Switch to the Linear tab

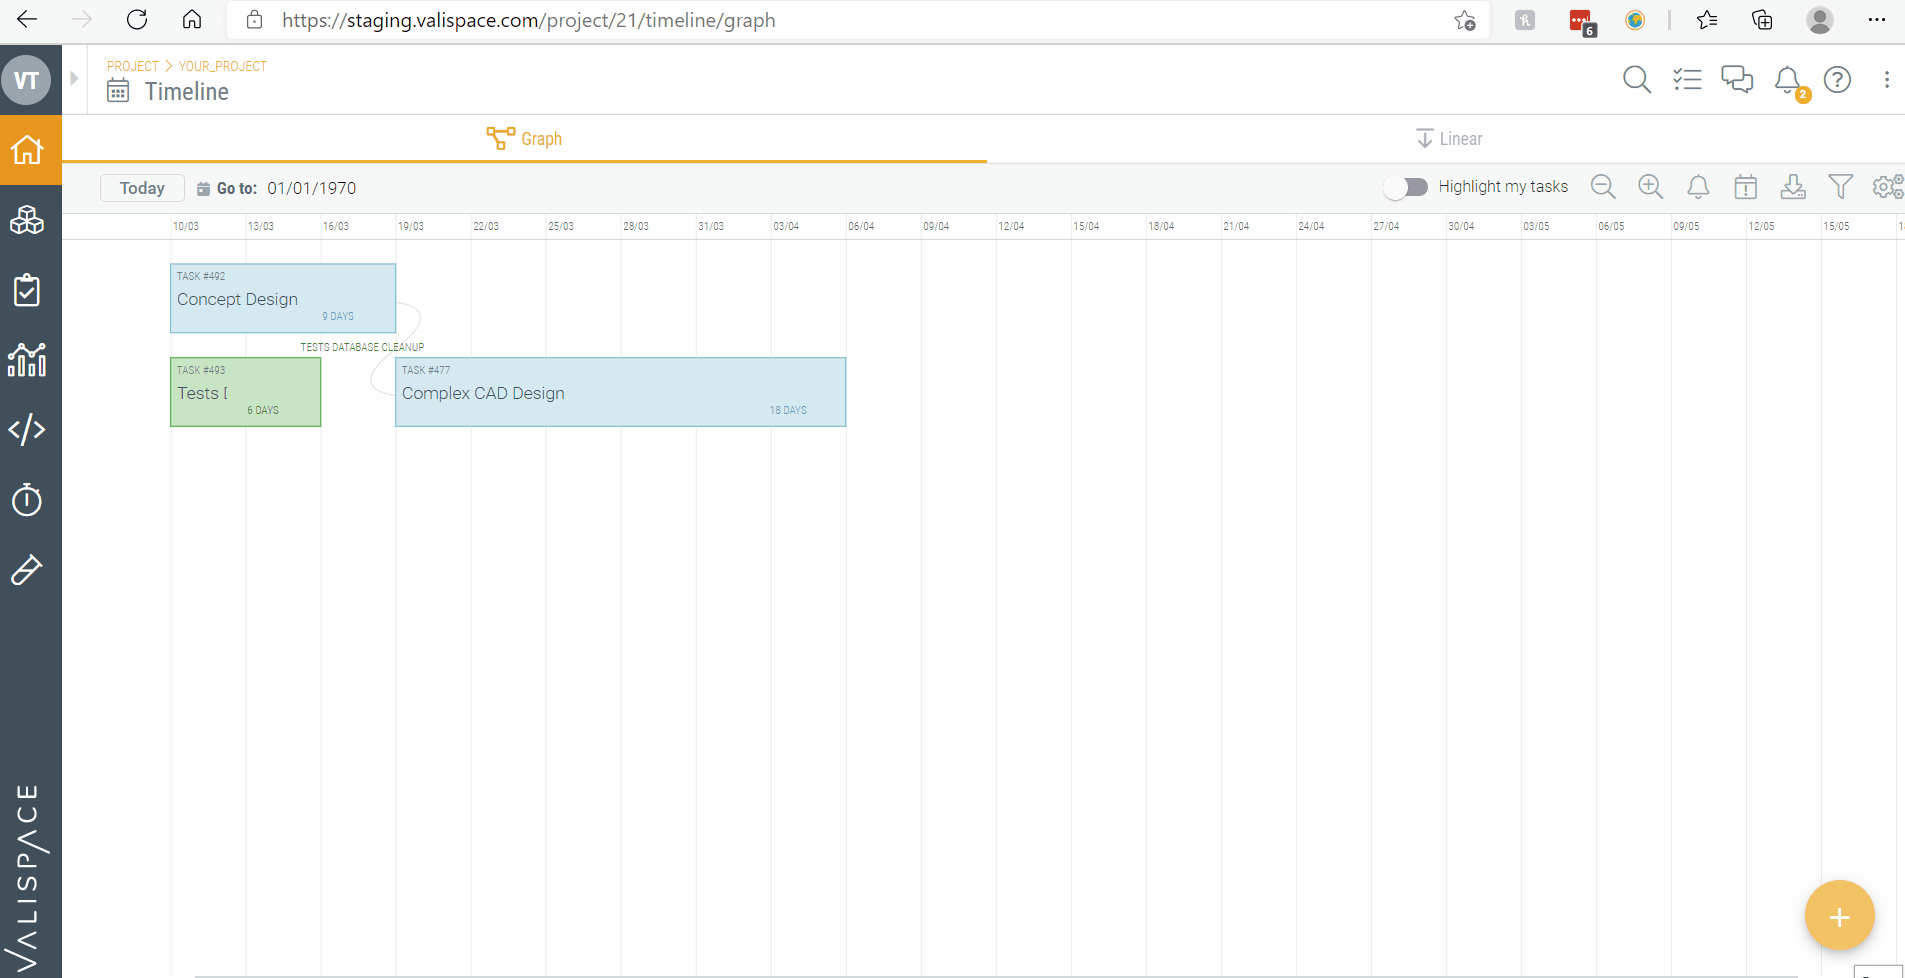[x=1449, y=139]
